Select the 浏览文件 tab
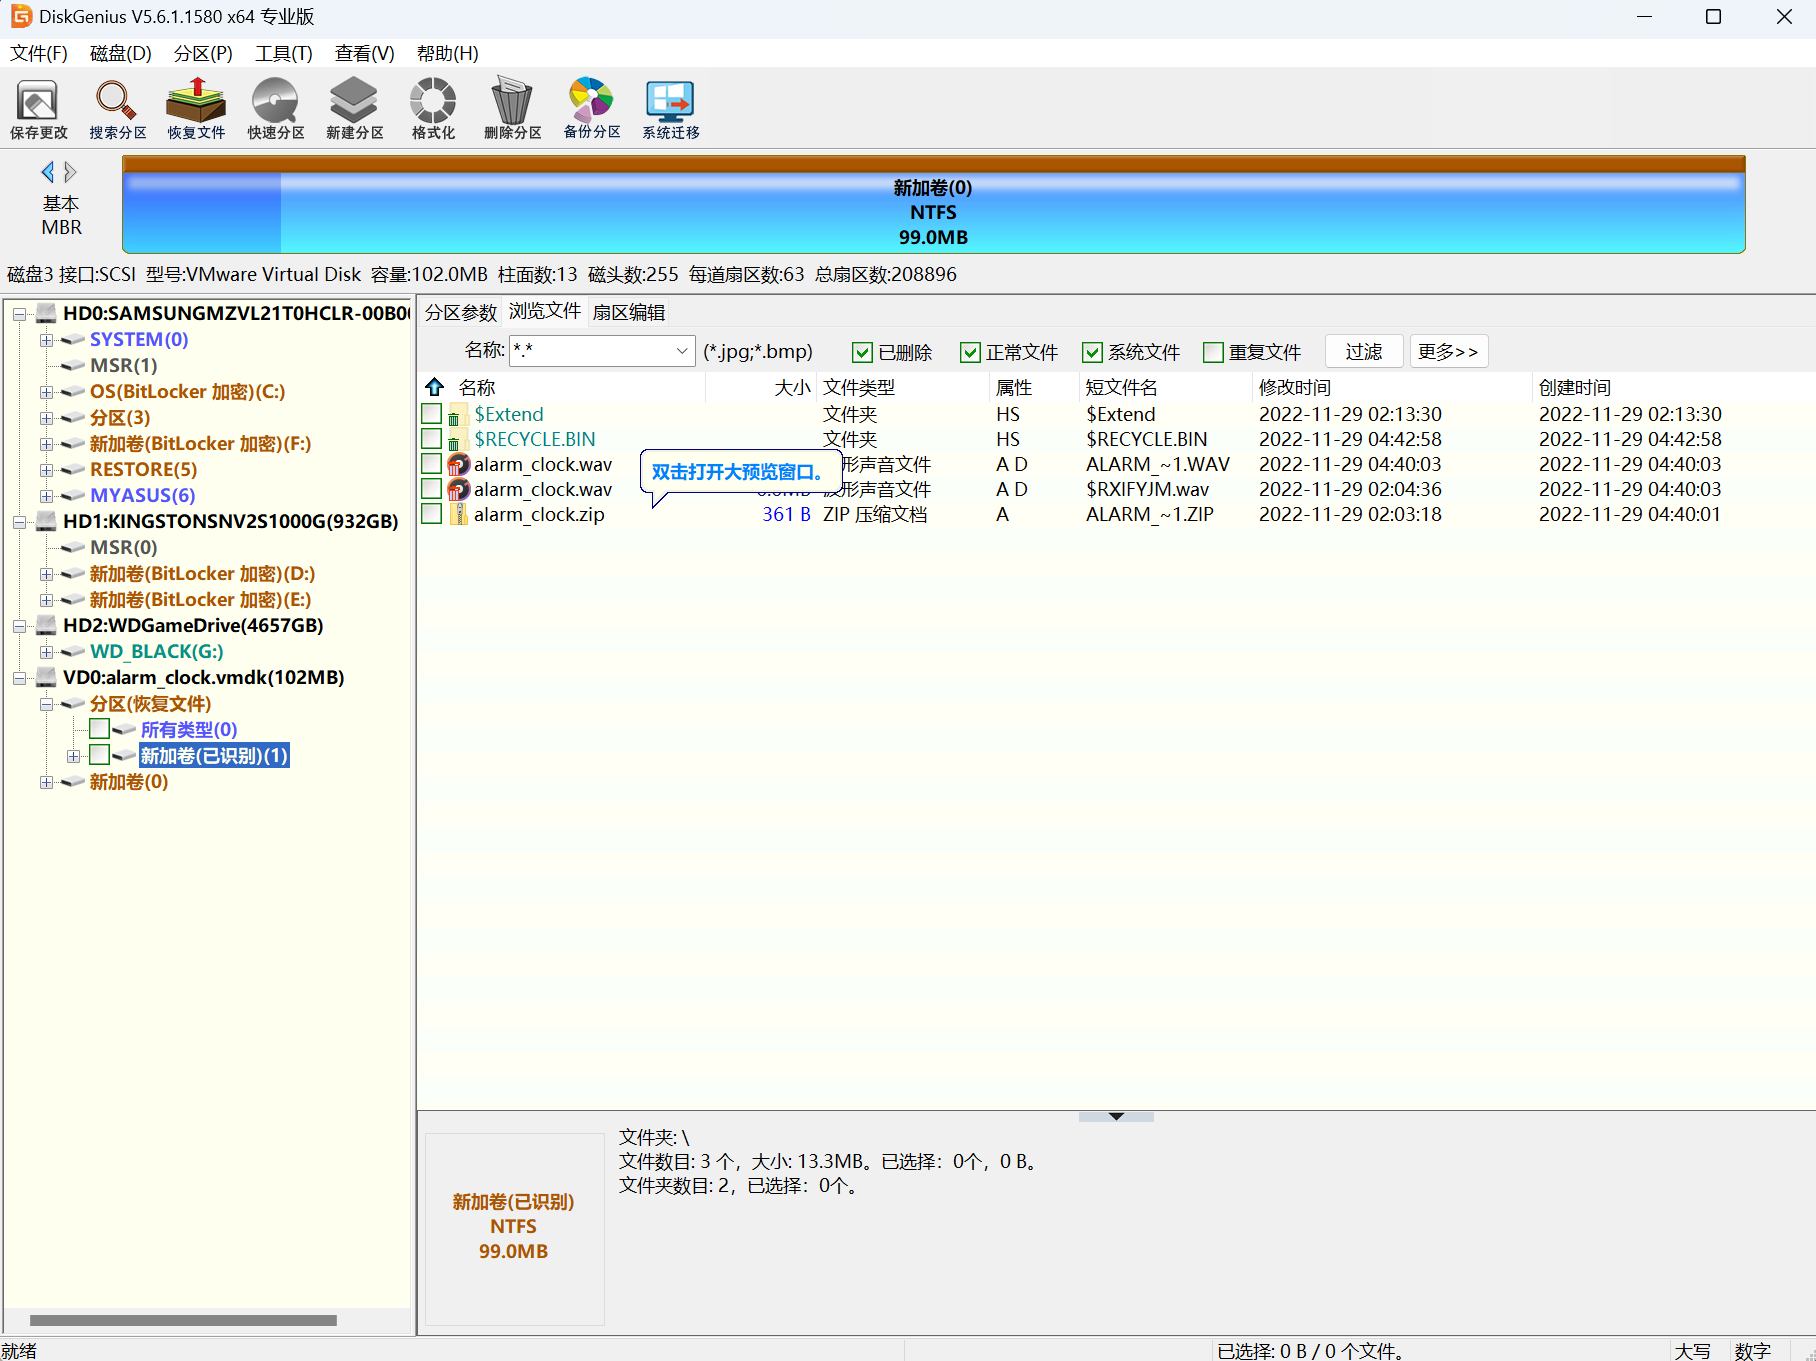Screen dimensions: 1816x1361 (x=545, y=311)
